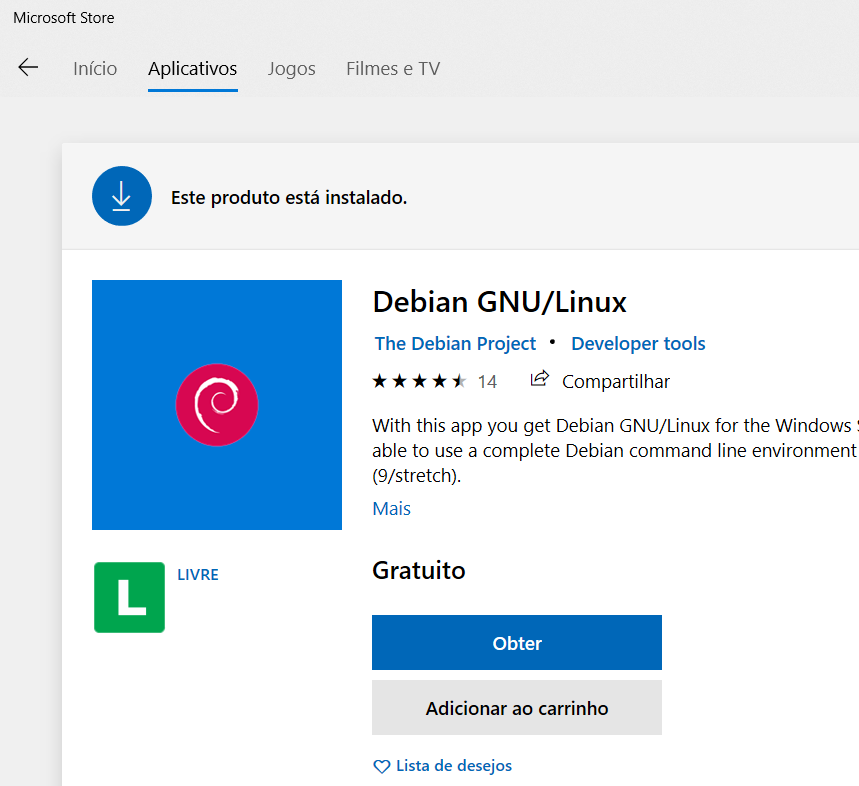The width and height of the screenshot is (859, 786).
Task: Click the share arrow icon
Action: pyautogui.click(x=540, y=379)
